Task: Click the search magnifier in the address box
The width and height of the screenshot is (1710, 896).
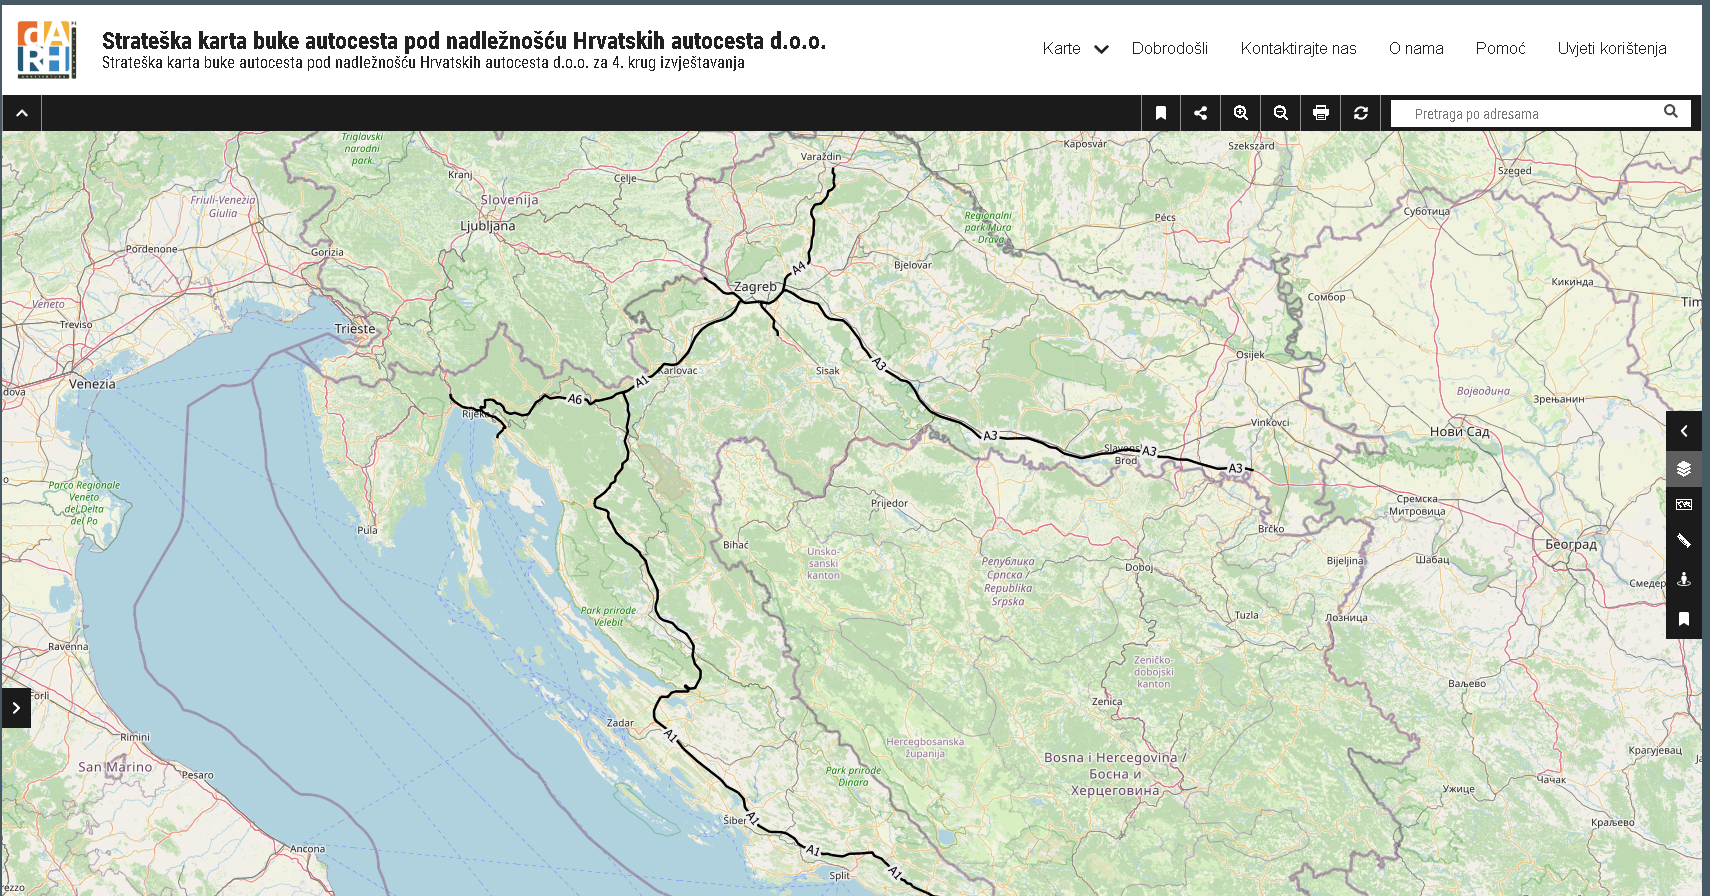Action: point(1671,112)
